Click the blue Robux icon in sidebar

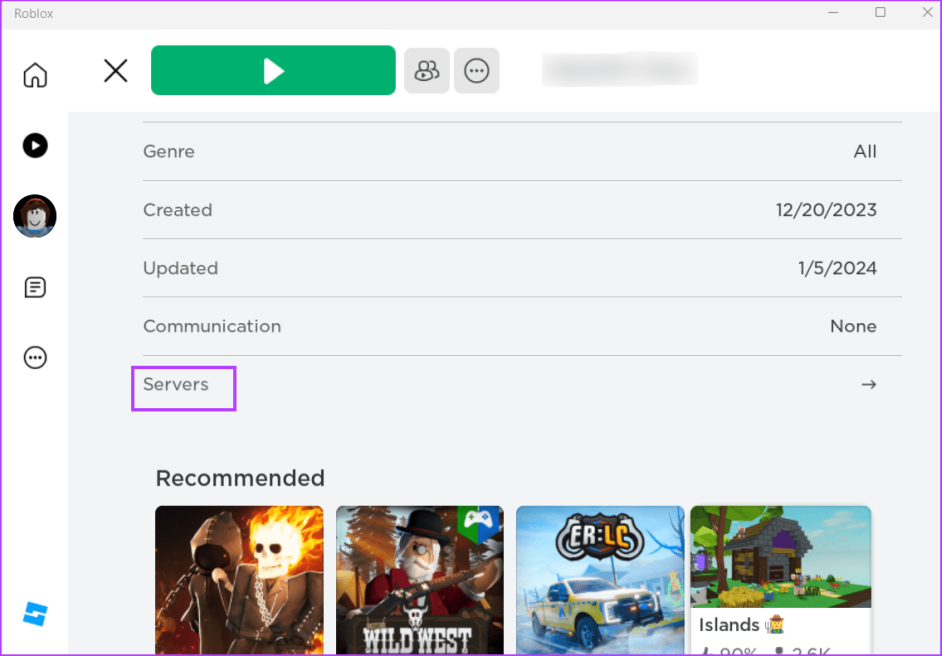point(35,614)
